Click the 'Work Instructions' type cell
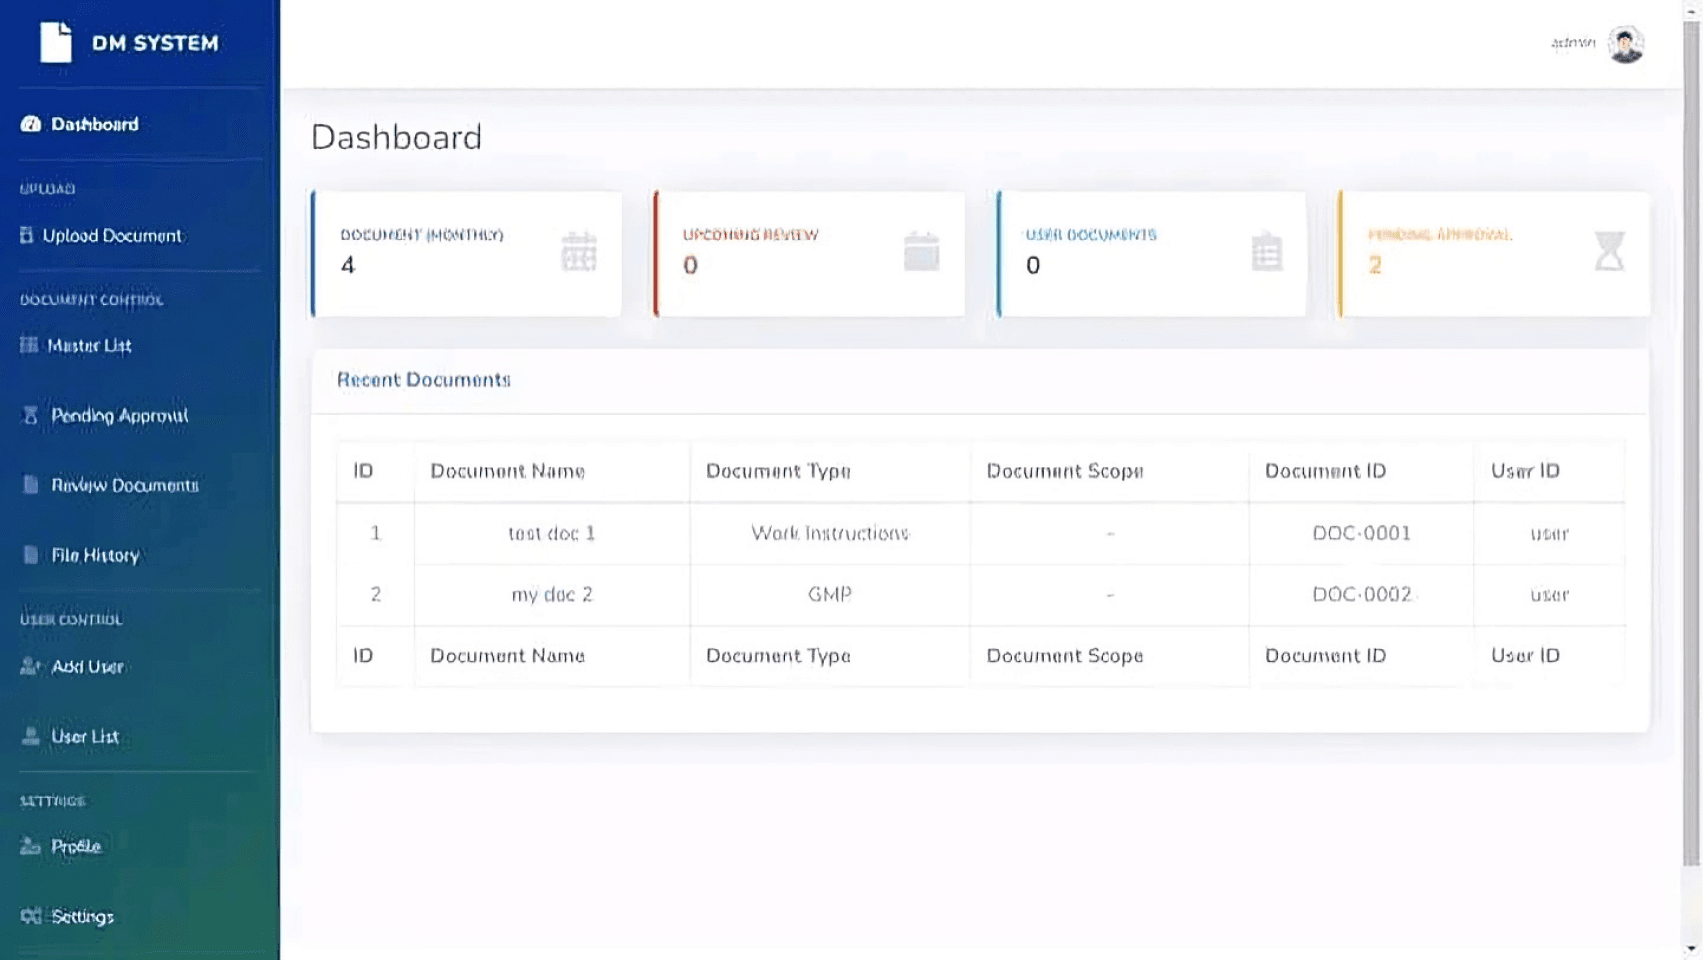 coord(830,533)
